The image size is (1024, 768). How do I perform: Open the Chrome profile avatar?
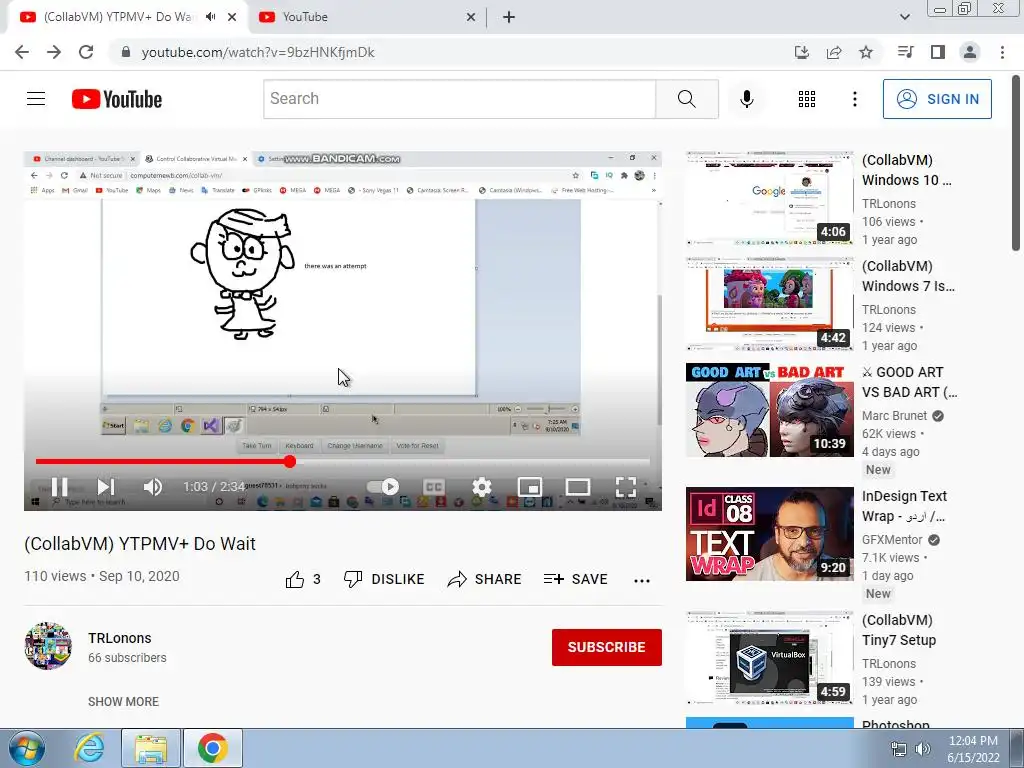tap(970, 52)
